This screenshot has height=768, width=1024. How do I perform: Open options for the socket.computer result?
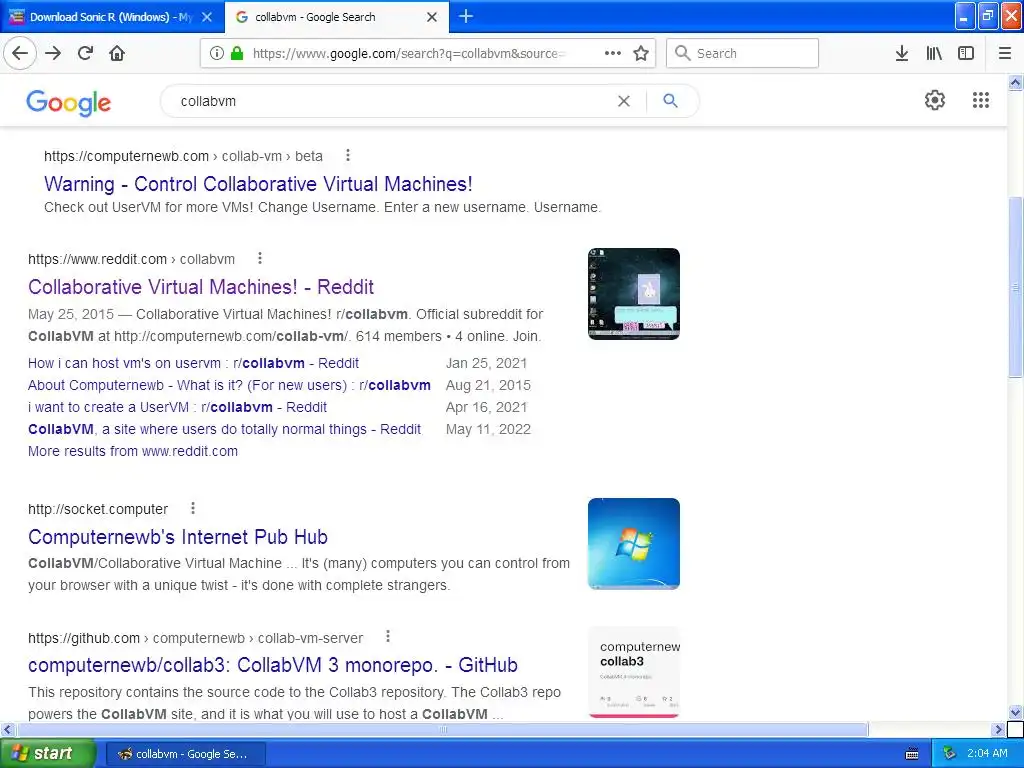pos(193,508)
